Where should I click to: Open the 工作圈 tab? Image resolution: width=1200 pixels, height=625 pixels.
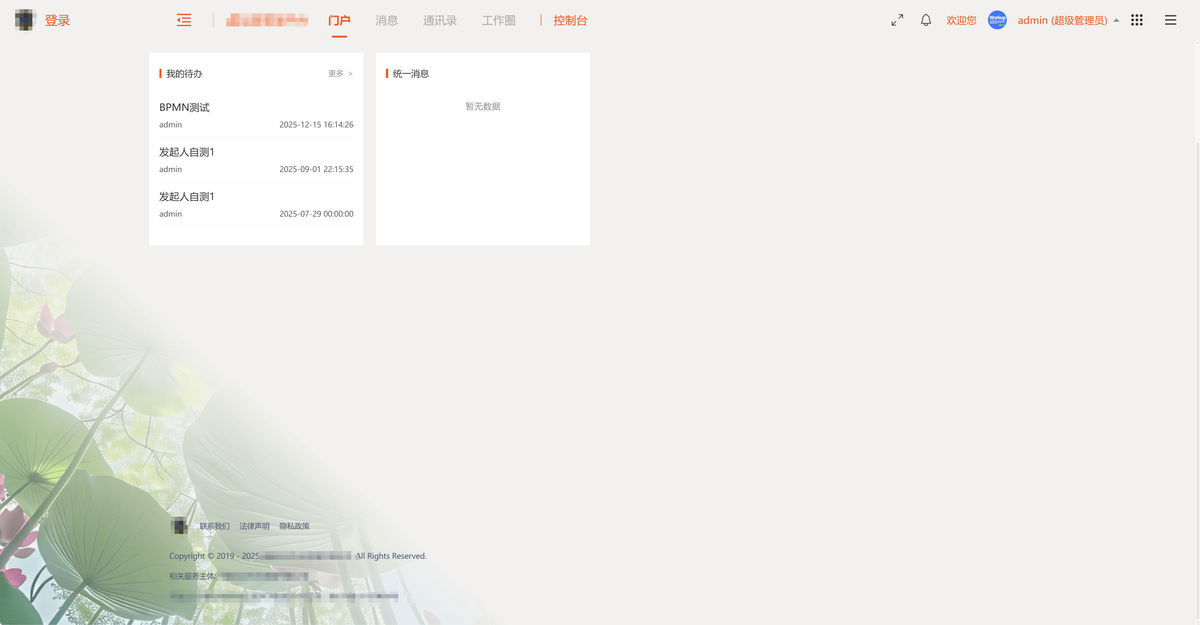click(x=499, y=20)
